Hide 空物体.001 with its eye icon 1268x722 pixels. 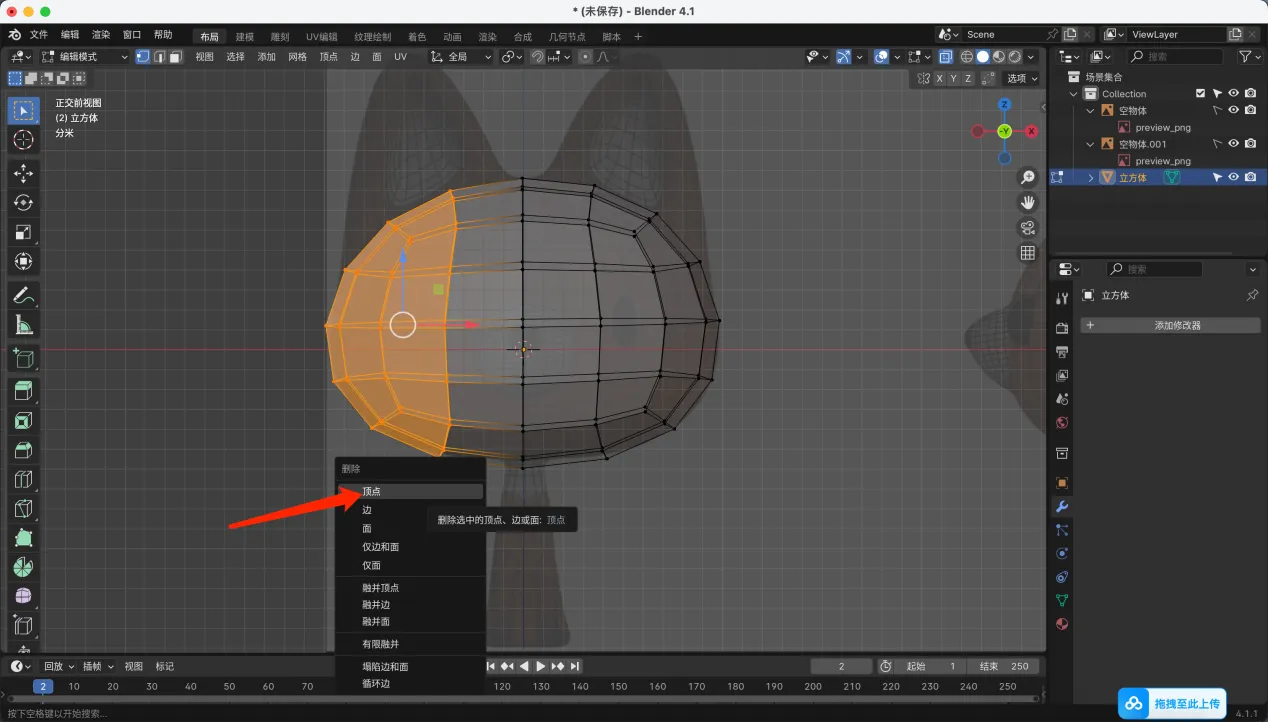pos(1233,144)
